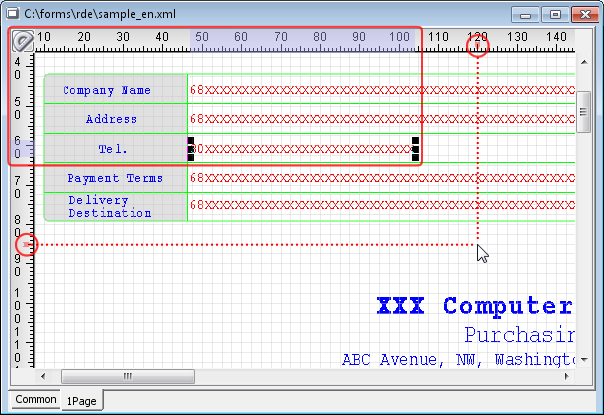Image resolution: width=604 pixels, height=415 pixels.
Task: Close the sample_en.xml window
Action: coord(585,15)
